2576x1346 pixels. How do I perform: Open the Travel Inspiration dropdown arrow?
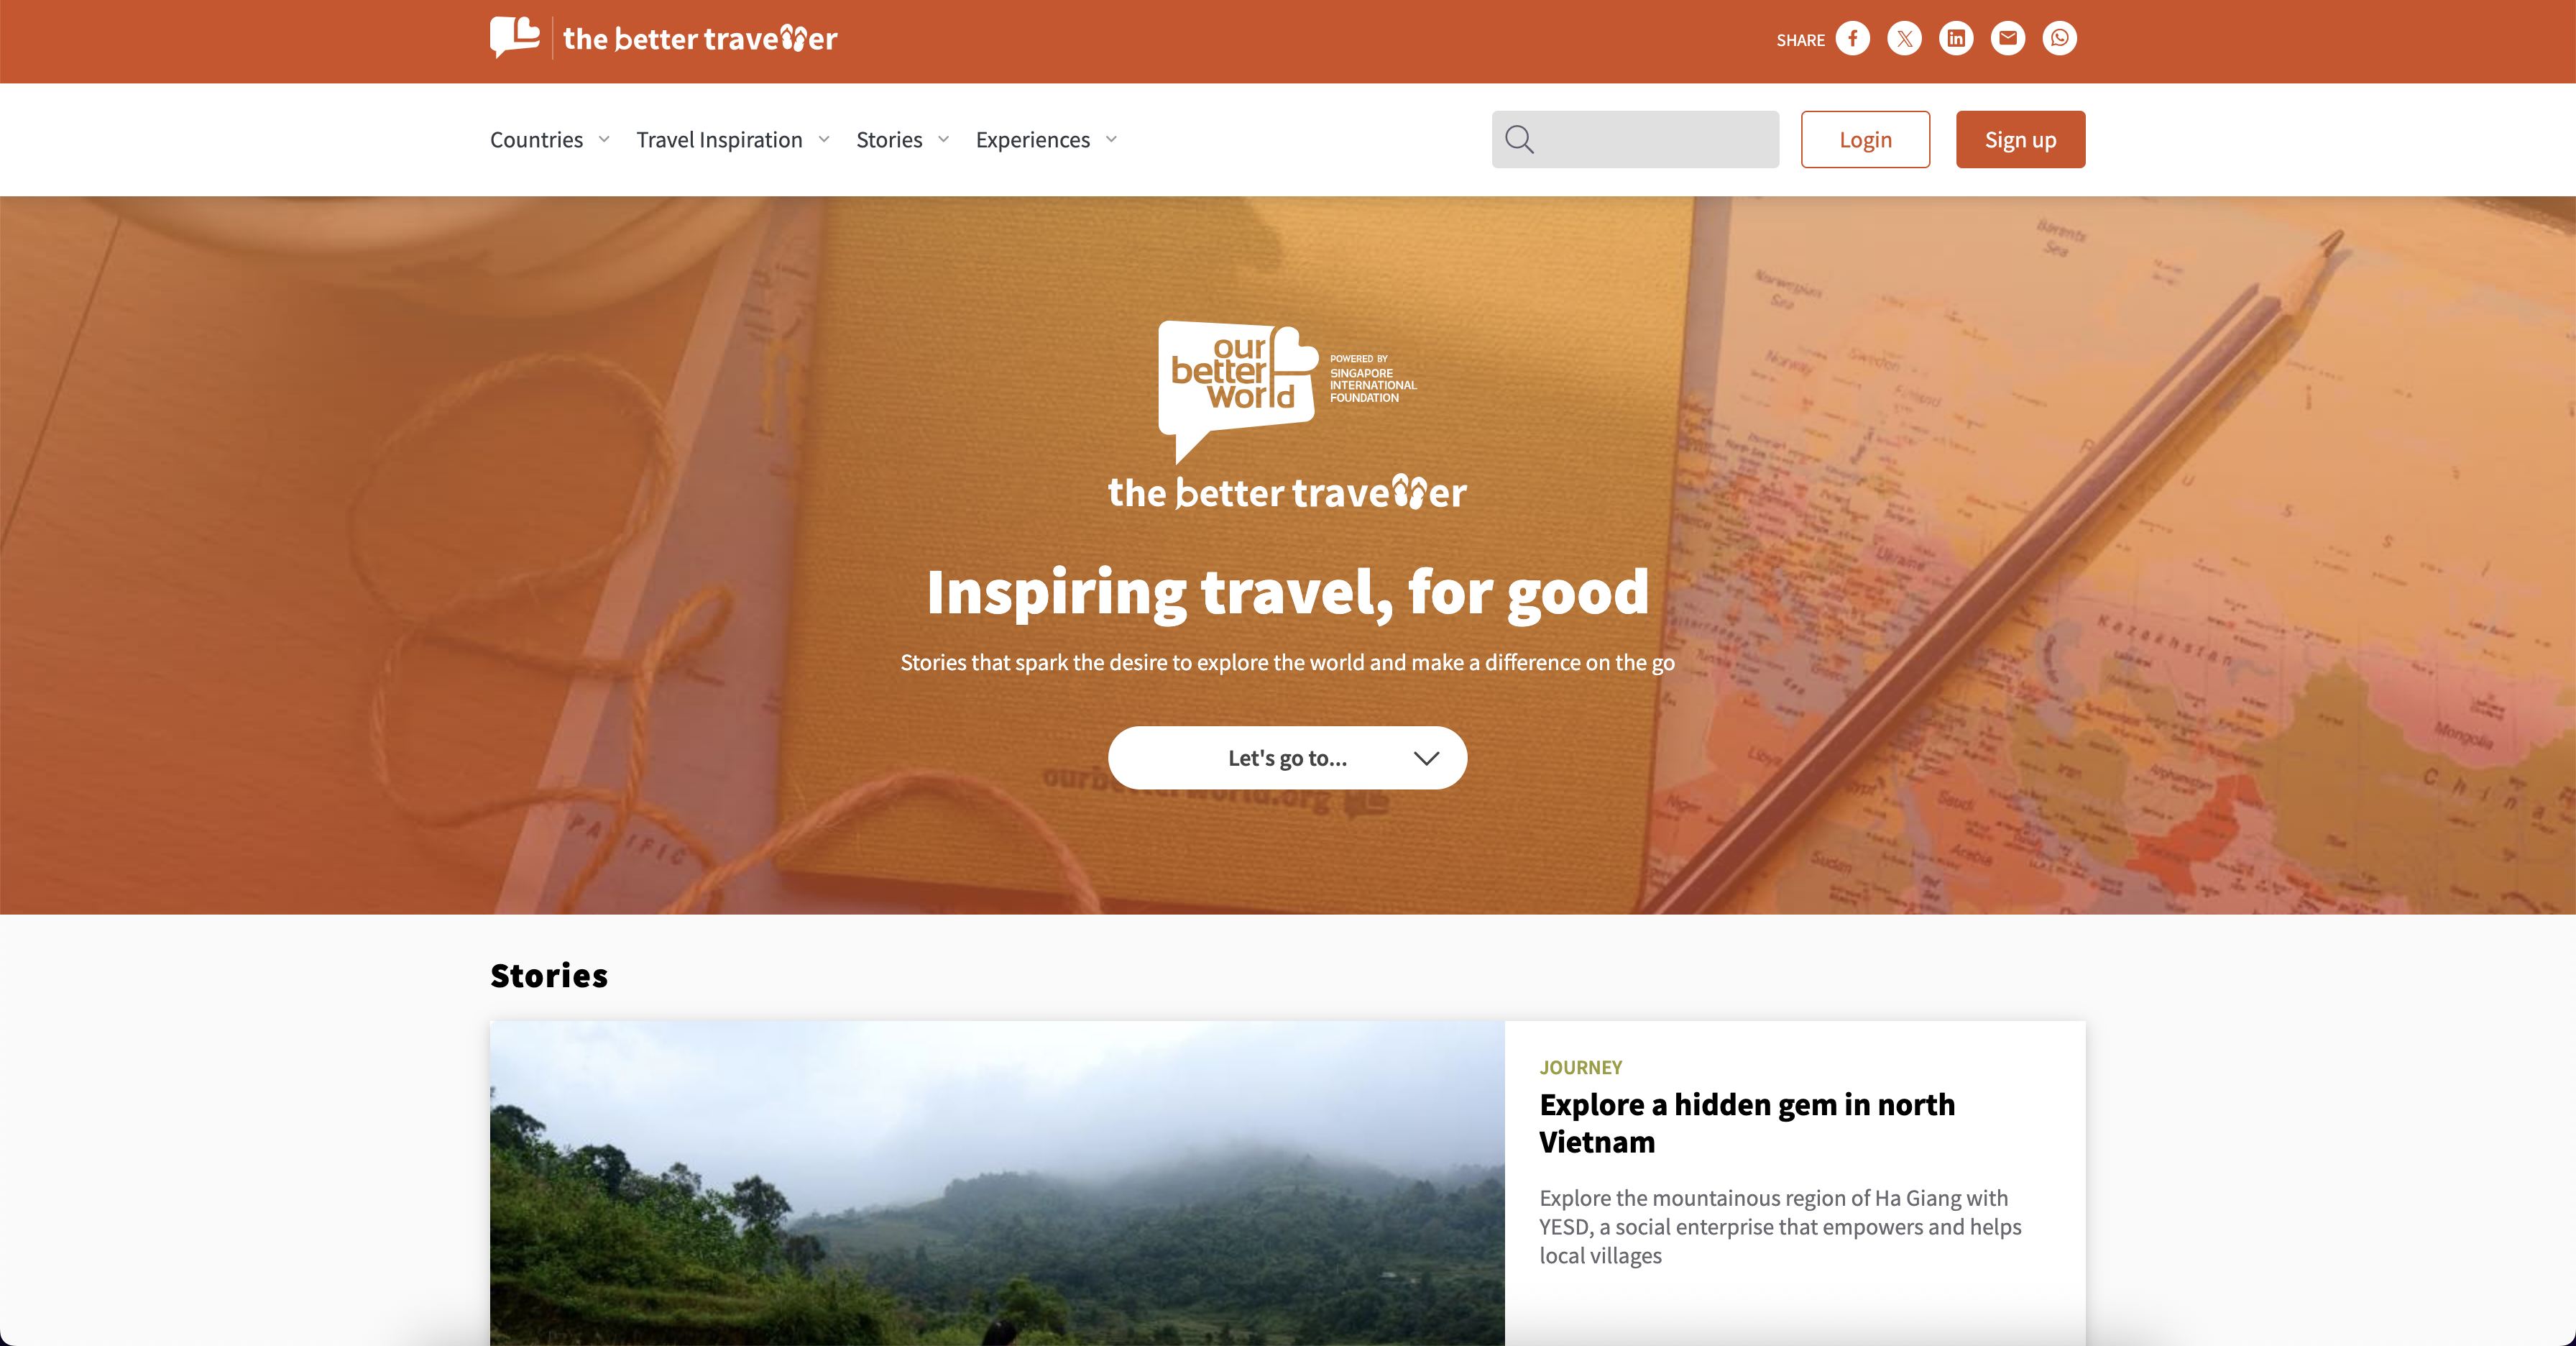(x=824, y=140)
